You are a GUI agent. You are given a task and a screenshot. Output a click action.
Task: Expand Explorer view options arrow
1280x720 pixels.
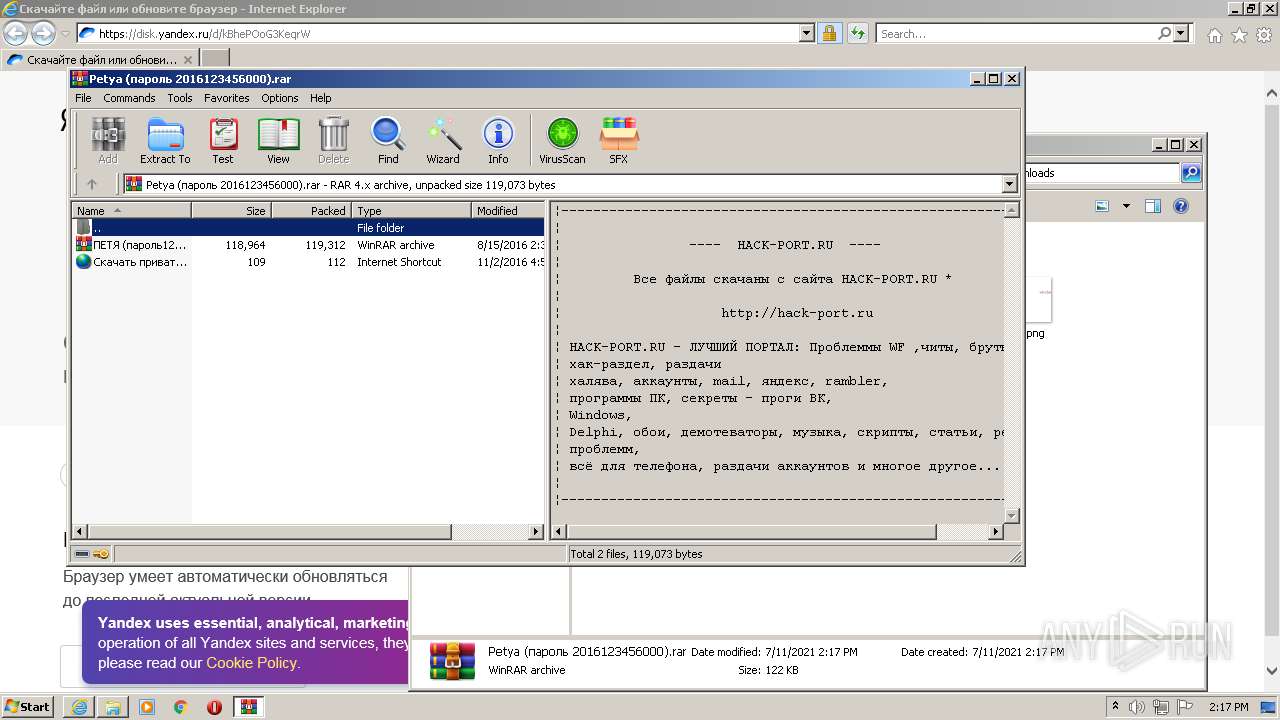[1126, 206]
